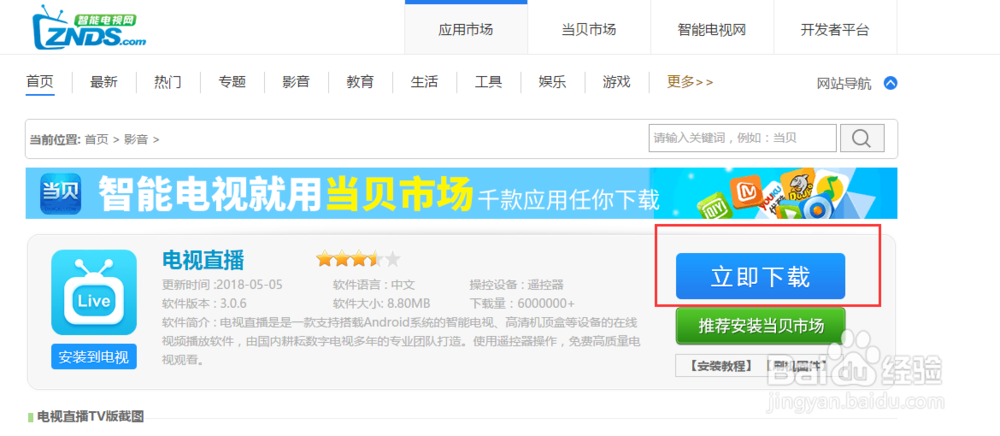The height and width of the screenshot is (436, 1000).
Task: Browse the 影音 category
Action: 296,82
